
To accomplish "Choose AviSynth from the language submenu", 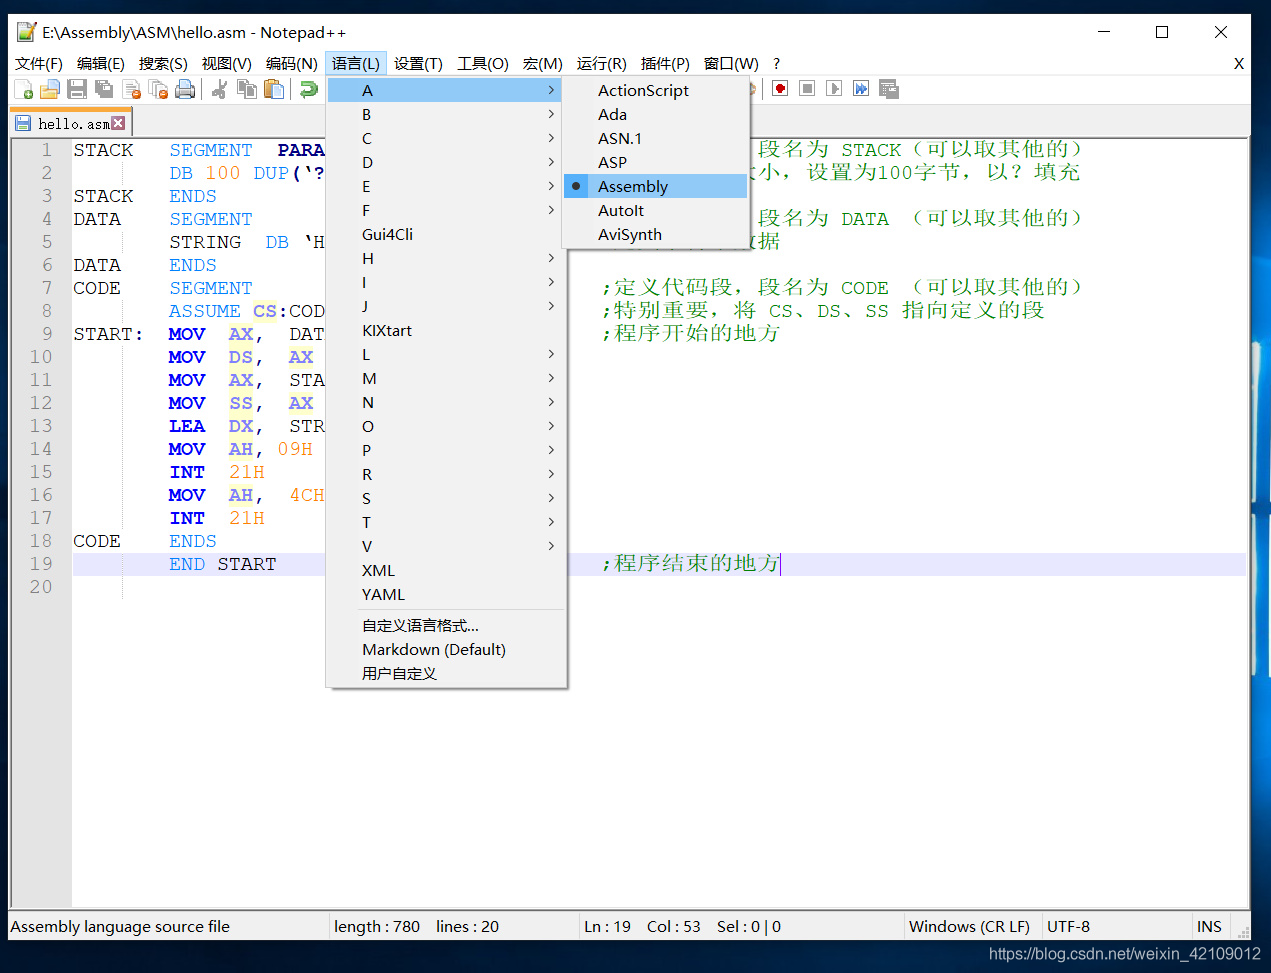I will [655, 234].
